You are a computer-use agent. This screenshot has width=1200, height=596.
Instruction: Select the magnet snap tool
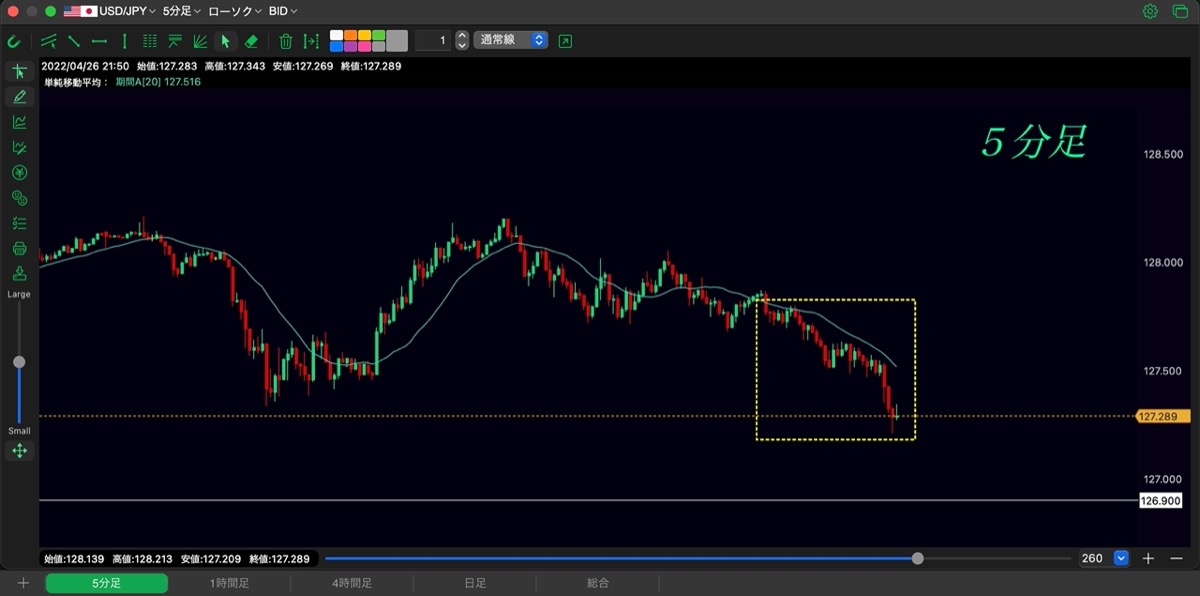(x=14, y=41)
